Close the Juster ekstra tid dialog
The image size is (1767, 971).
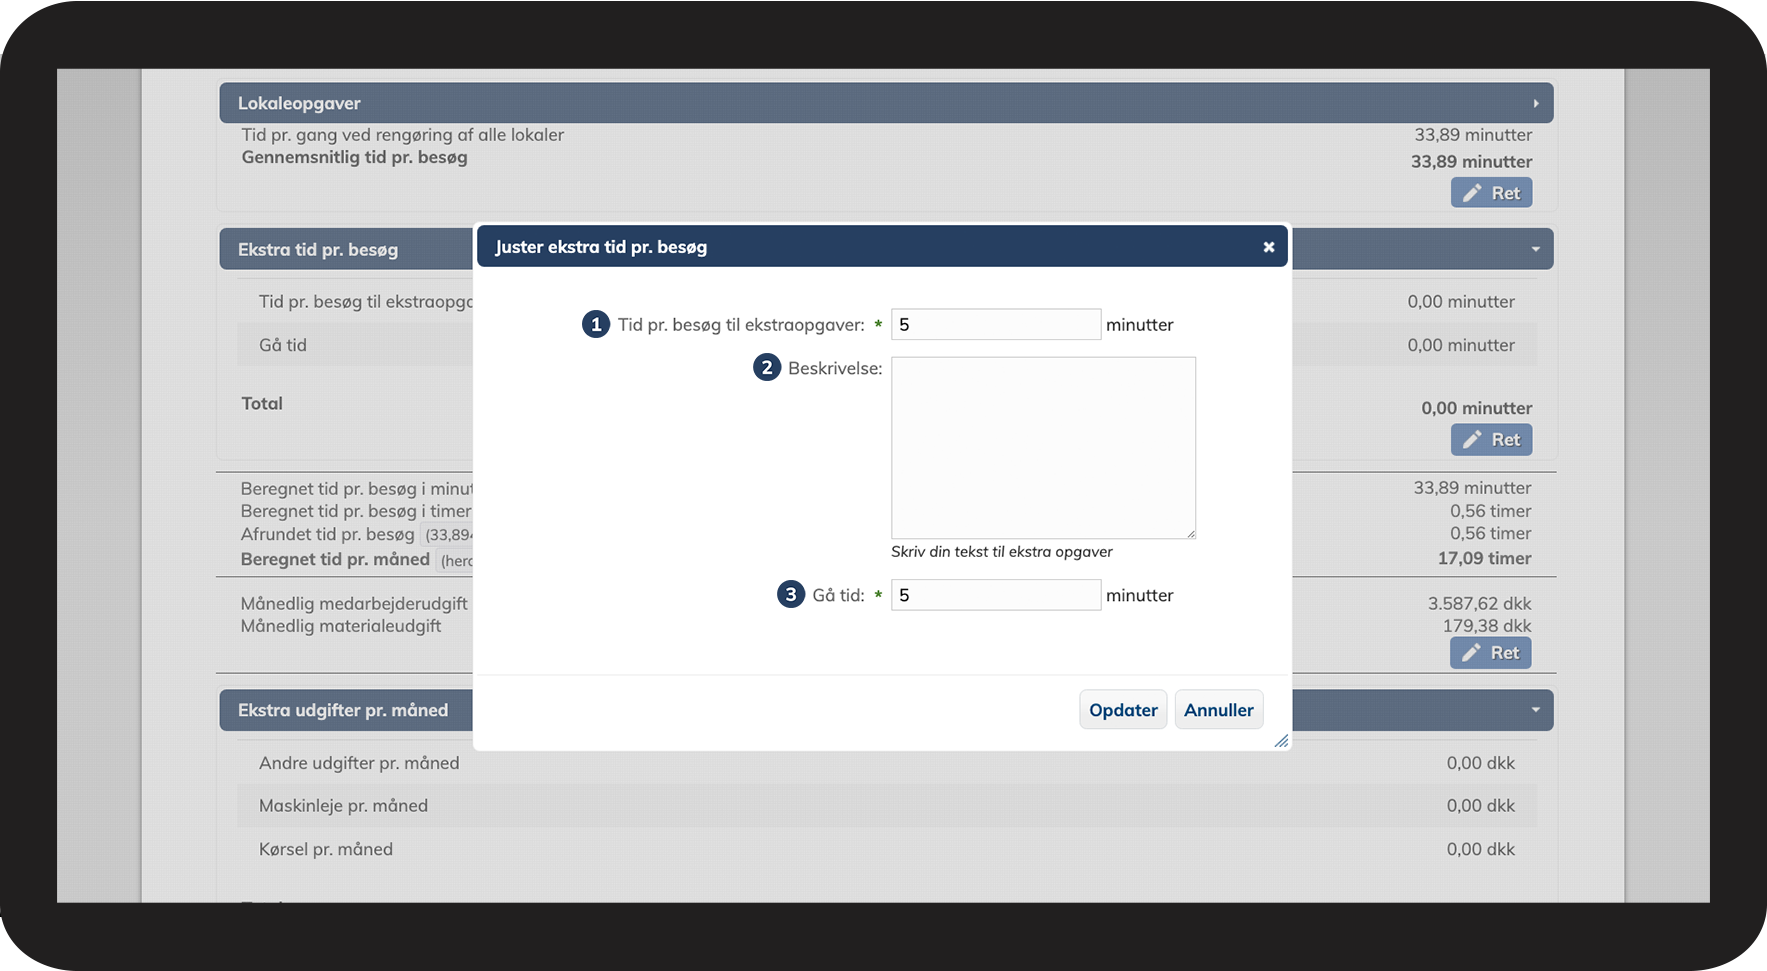(x=1268, y=247)
